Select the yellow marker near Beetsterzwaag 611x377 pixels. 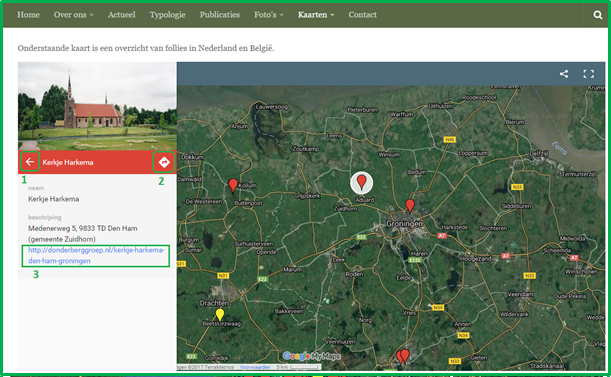220,315
